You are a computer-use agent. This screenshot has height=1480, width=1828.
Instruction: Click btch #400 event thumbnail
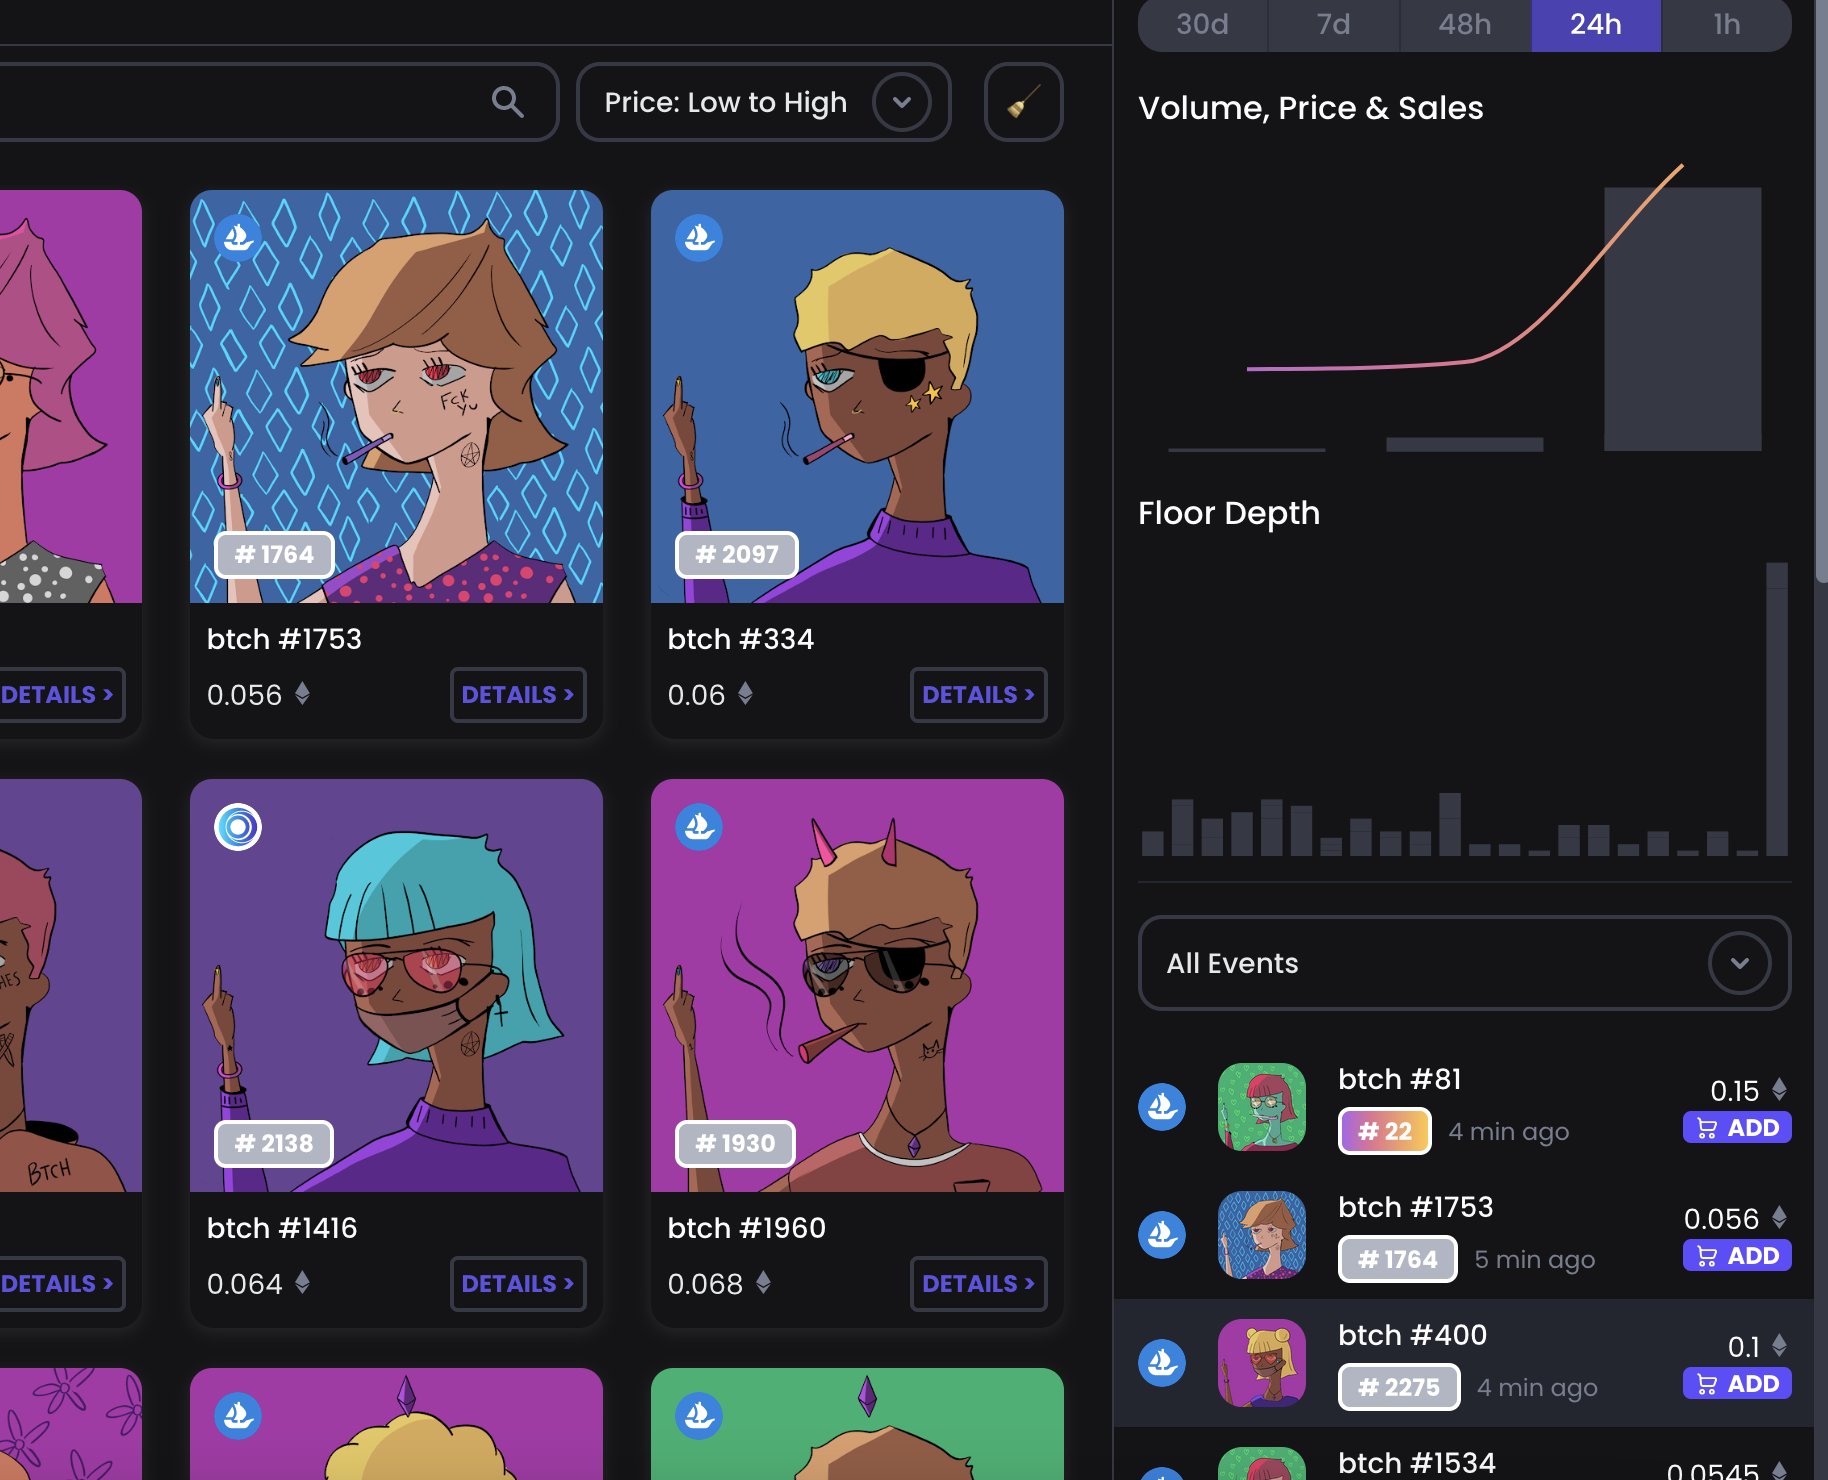1262,1363
